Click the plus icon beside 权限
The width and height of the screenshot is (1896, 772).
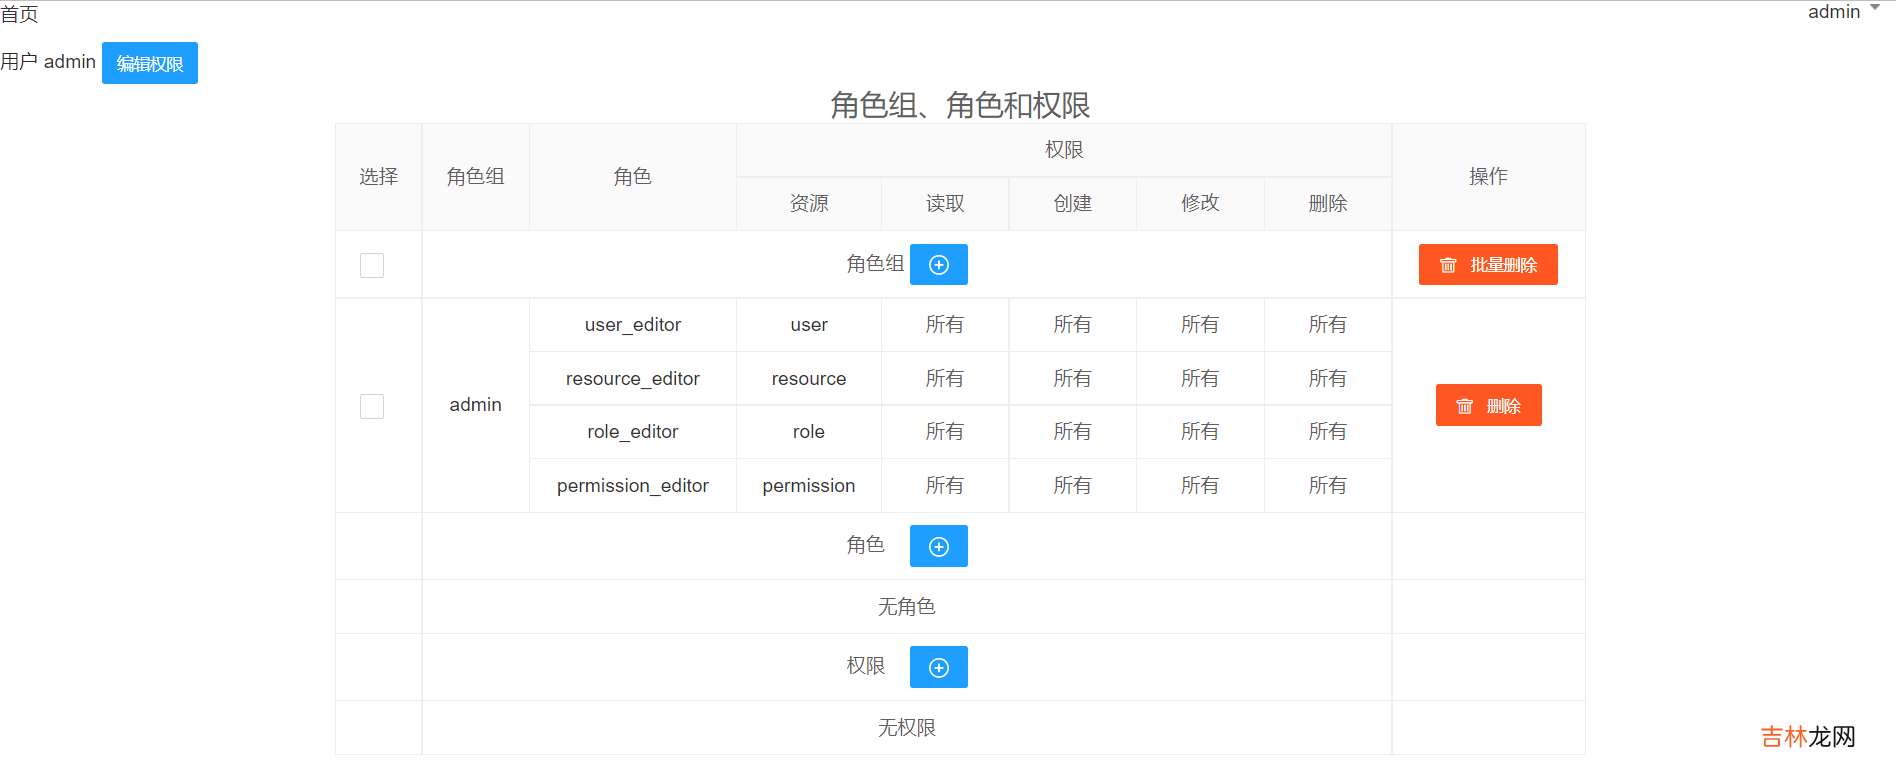pyautogui.click(x=938, y=668)
